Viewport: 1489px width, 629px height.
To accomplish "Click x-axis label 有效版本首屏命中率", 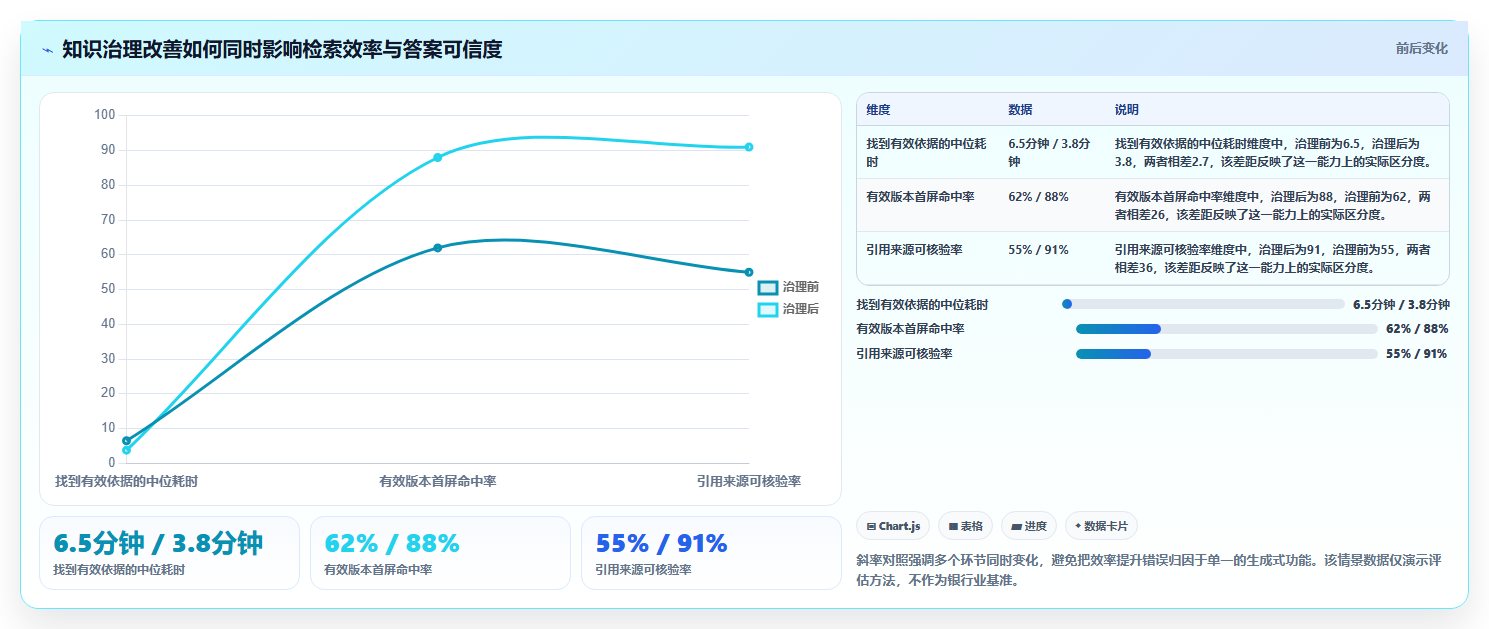I will pos(438,481).
